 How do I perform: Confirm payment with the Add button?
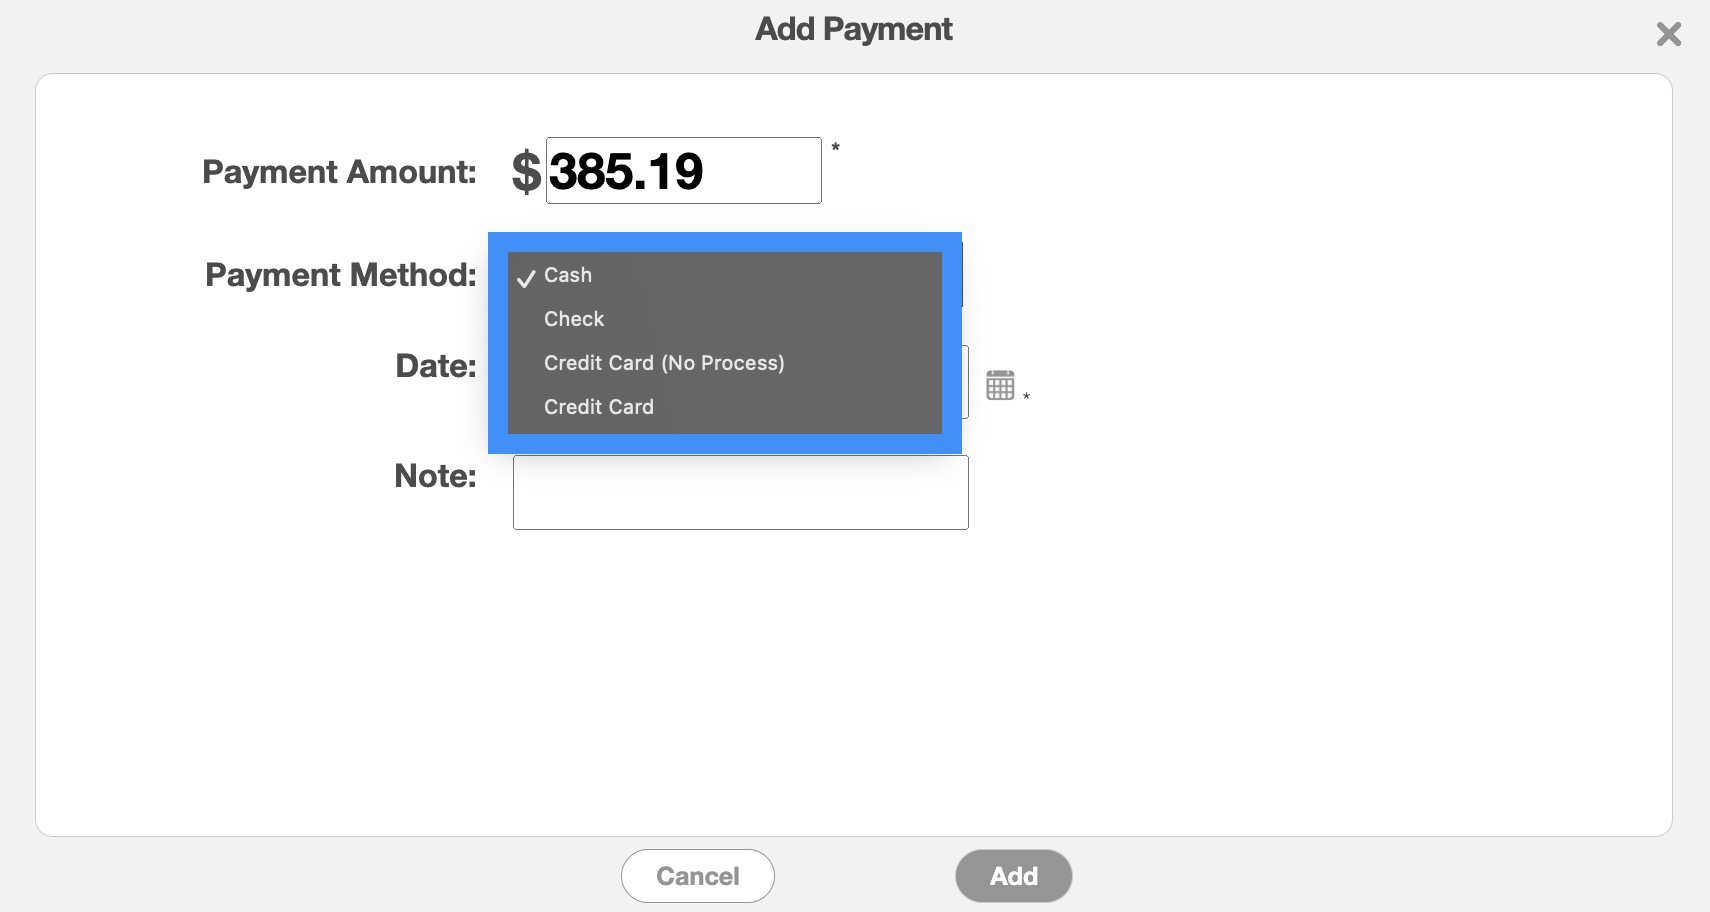(1013, 876)
